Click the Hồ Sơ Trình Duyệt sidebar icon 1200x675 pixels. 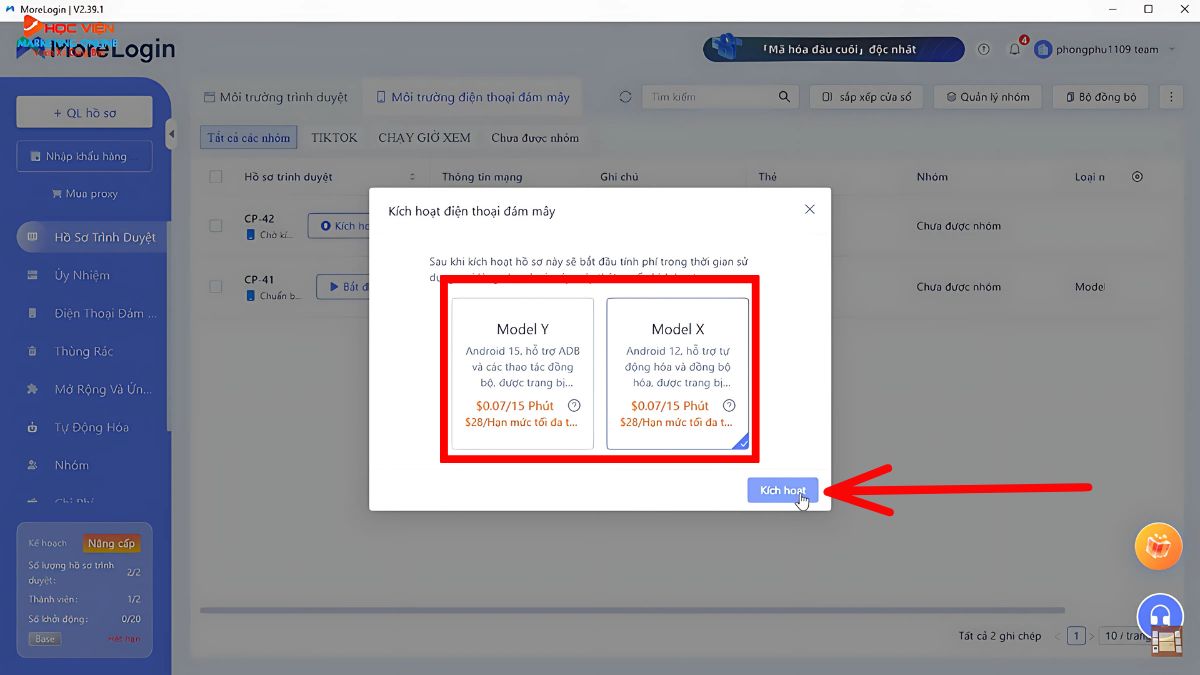33,237
